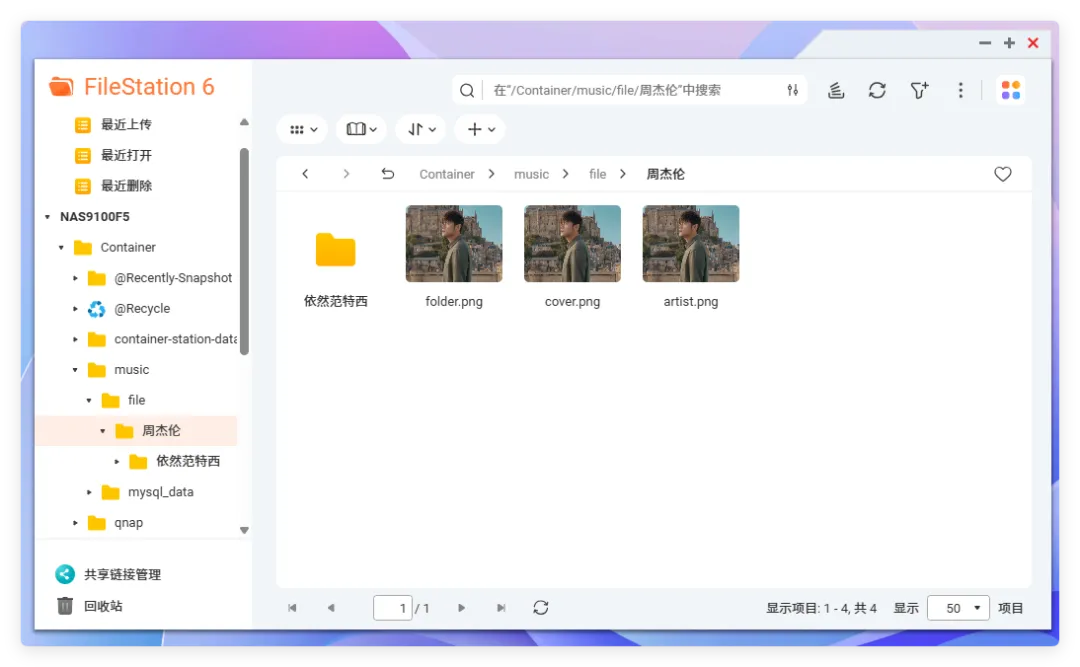Open the colorful apps grid icon
The image size is (1080, 667).
(x=1010, y=90)
